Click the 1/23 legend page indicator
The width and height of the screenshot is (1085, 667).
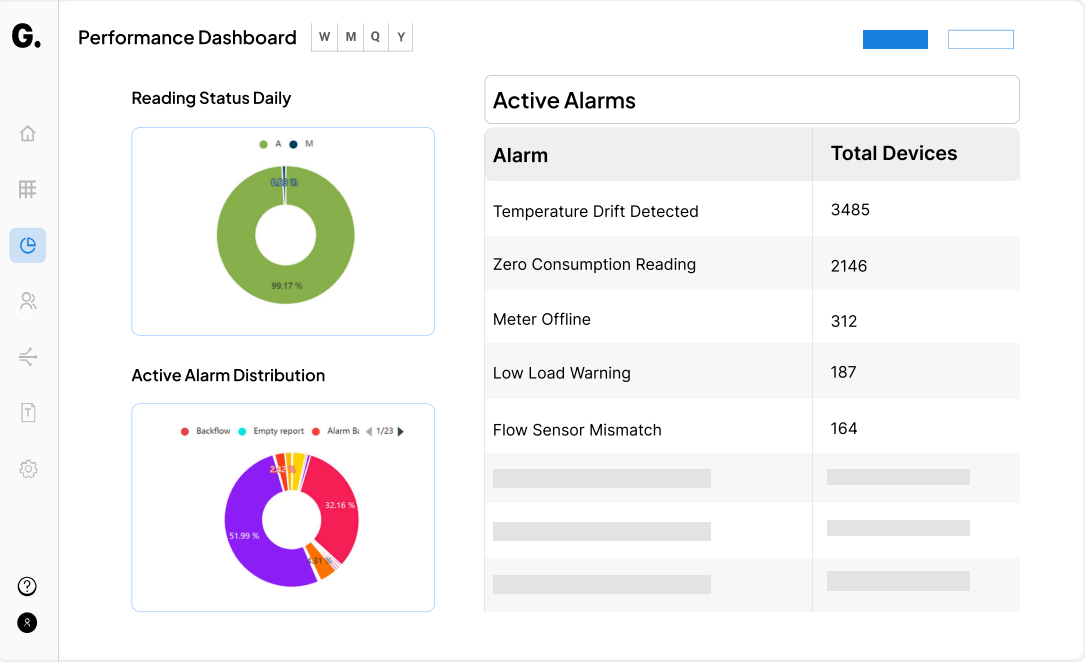(x=385, y=432)
